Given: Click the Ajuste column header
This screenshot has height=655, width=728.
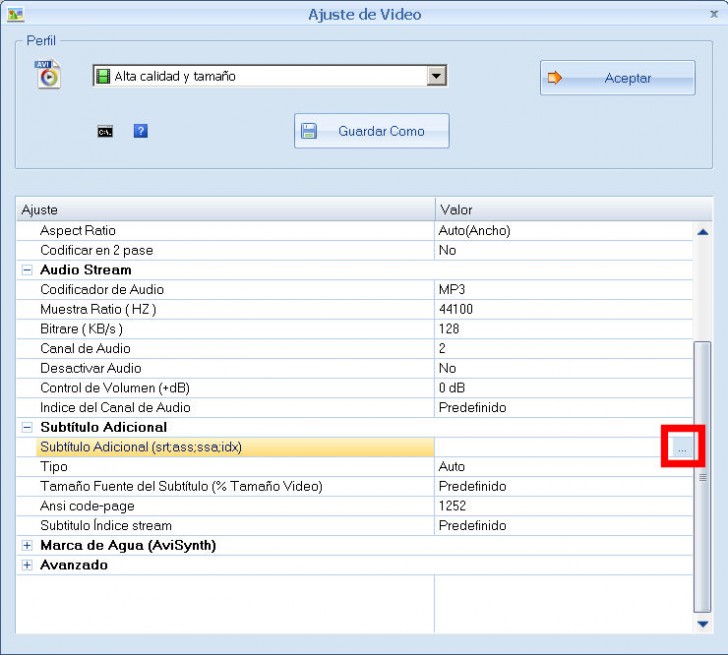Looking at the screenshot, I should click(40, 210).
